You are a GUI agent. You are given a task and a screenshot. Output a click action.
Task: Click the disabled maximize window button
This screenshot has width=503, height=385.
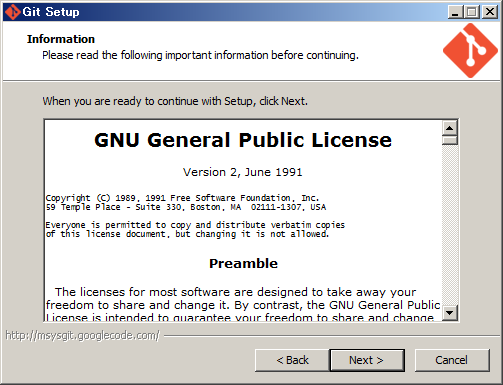click(x=472, y=12)
